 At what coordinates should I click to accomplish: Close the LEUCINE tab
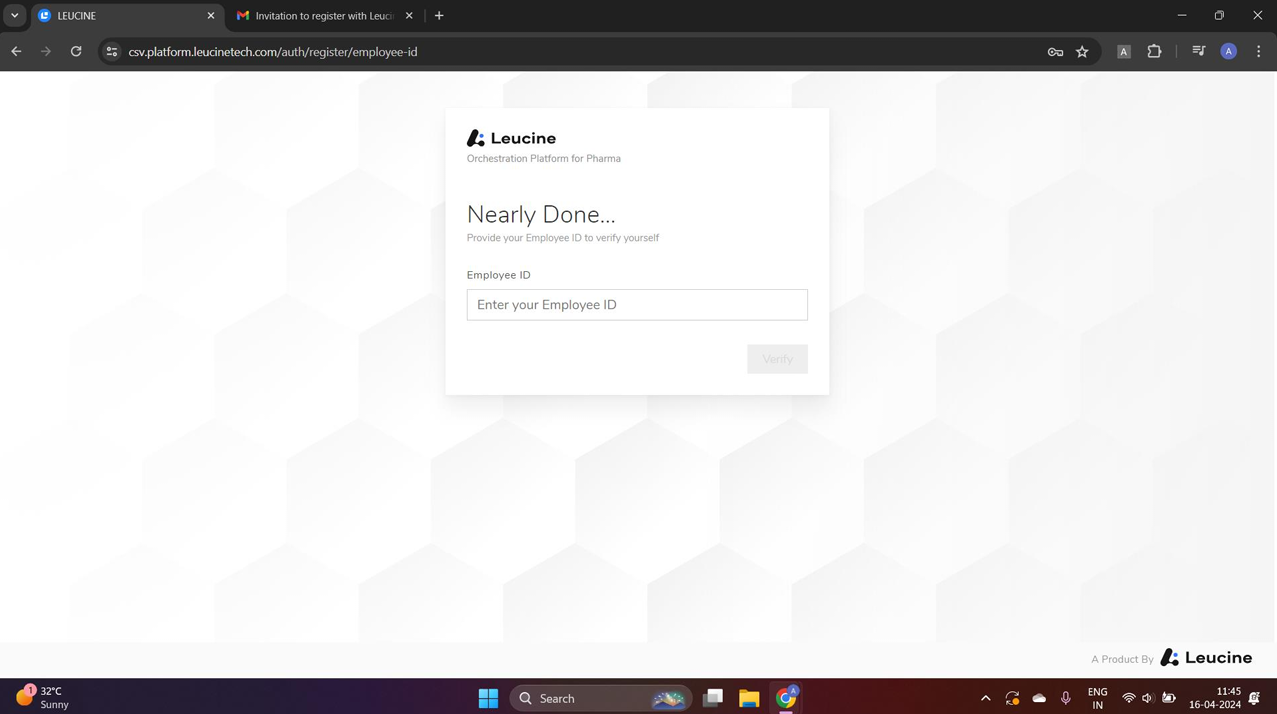(x=211, y=16)
